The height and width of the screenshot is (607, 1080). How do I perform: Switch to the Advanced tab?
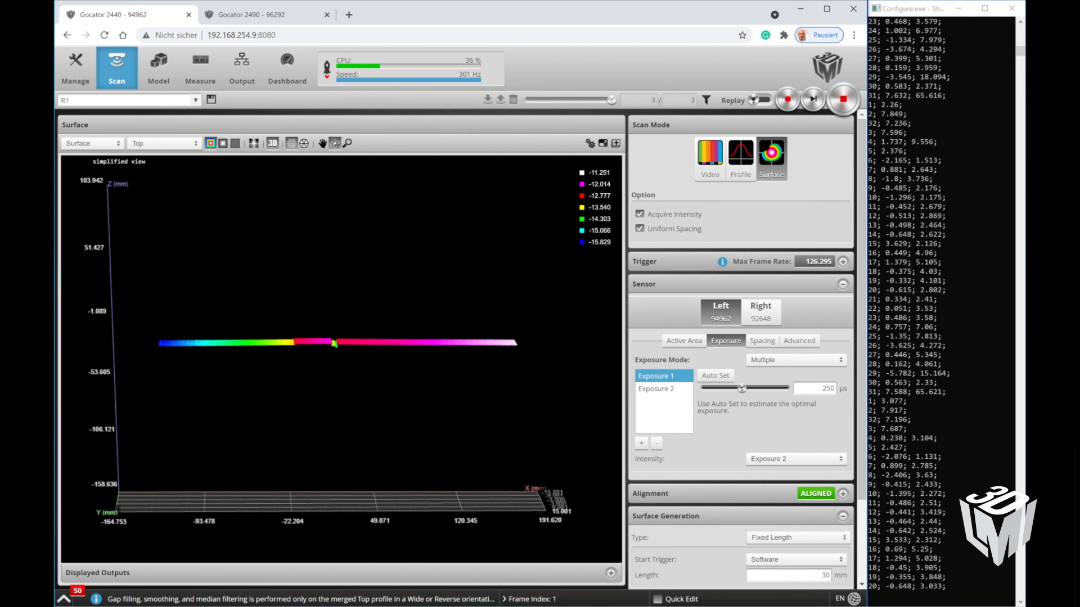[799, 340]
